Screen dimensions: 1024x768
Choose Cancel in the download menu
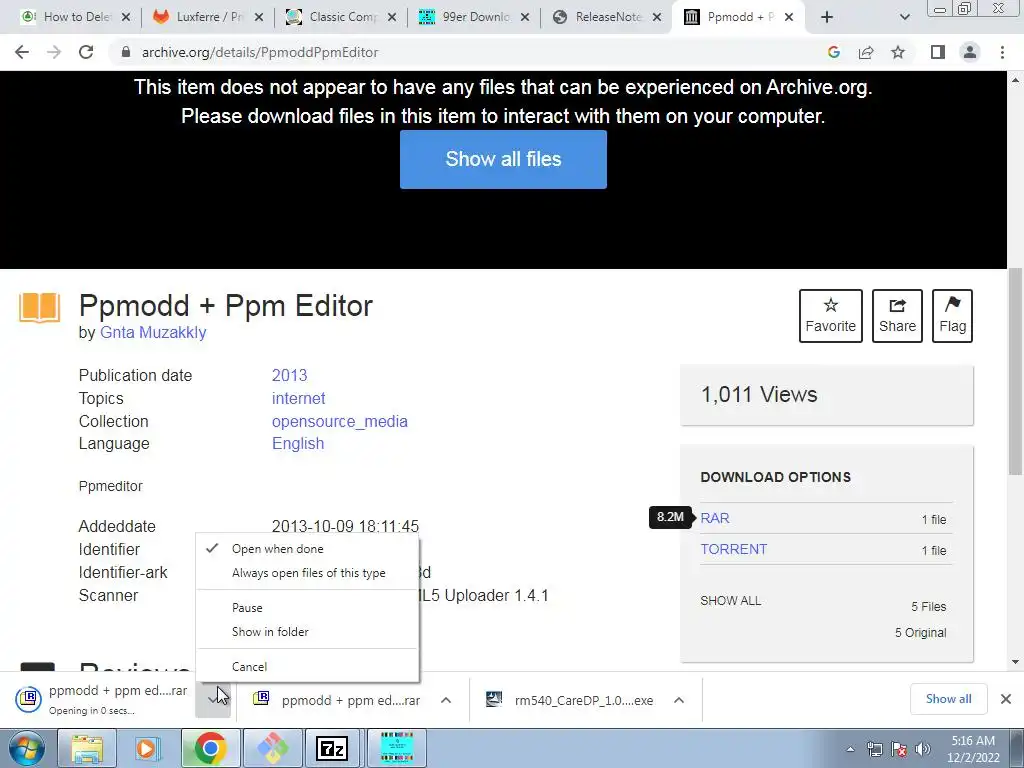pyautogui.click(x=307, y=667)
